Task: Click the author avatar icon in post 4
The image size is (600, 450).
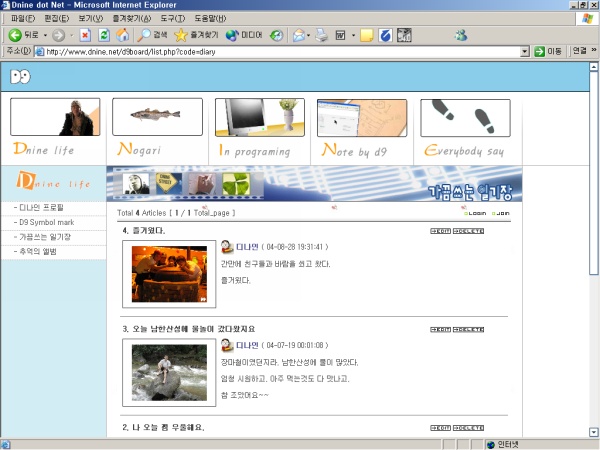Action: coord(227,247)
